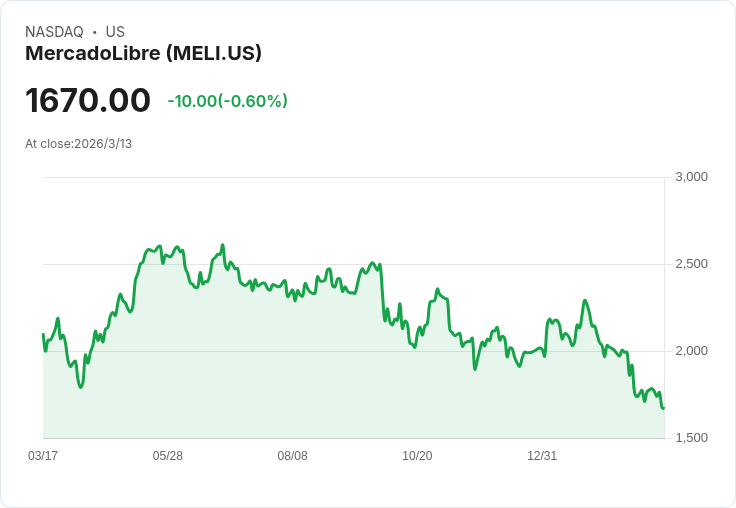The height and width of the screenshot is (508, 736).
Task: Click the 1,500 price axis label
Action: 691,438
